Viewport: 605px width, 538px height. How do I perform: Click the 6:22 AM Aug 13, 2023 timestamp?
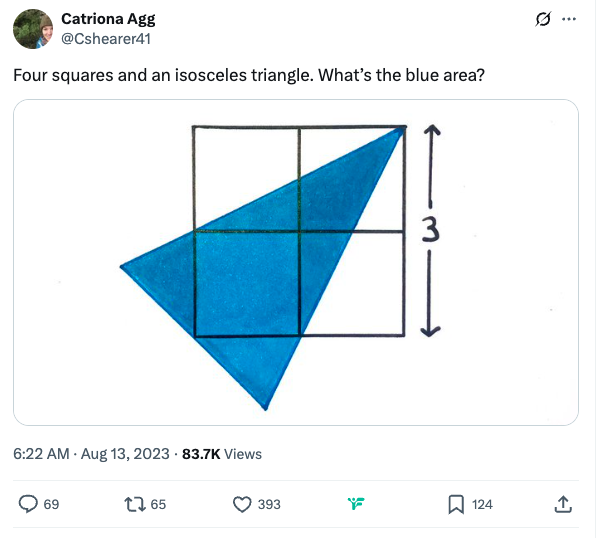coord(91,454)
